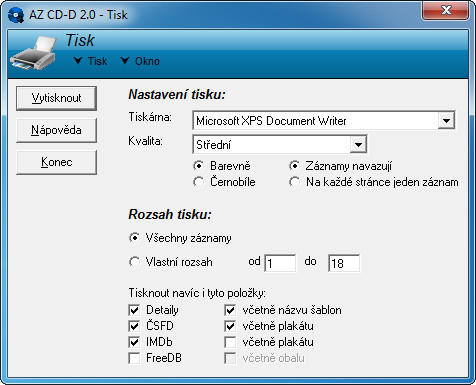This screenshot has height=385, width=476.
Task: Select the Všechny záznamy radio button
Action: pyautogui.click(x=134, y=238)
